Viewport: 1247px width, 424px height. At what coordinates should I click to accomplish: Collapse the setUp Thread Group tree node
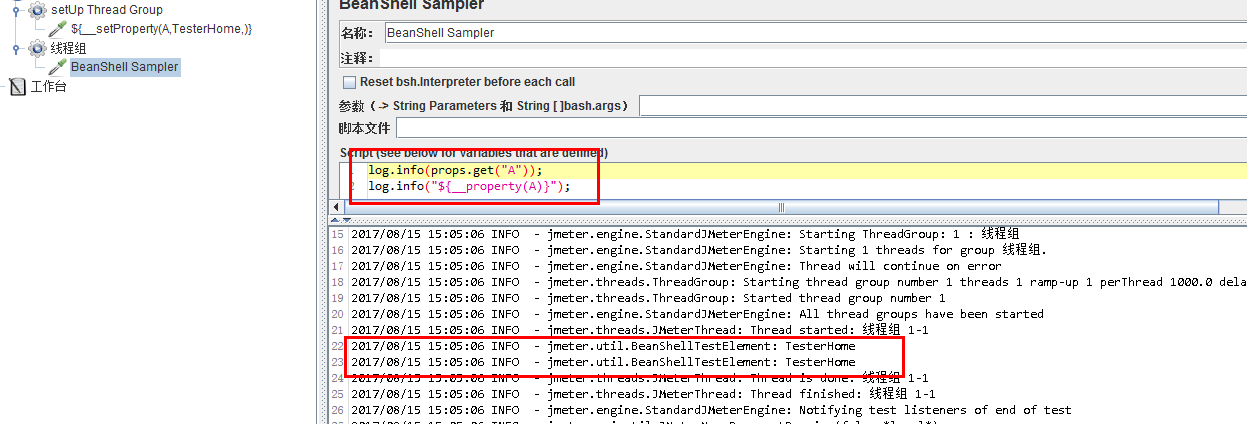pos(17,10)
